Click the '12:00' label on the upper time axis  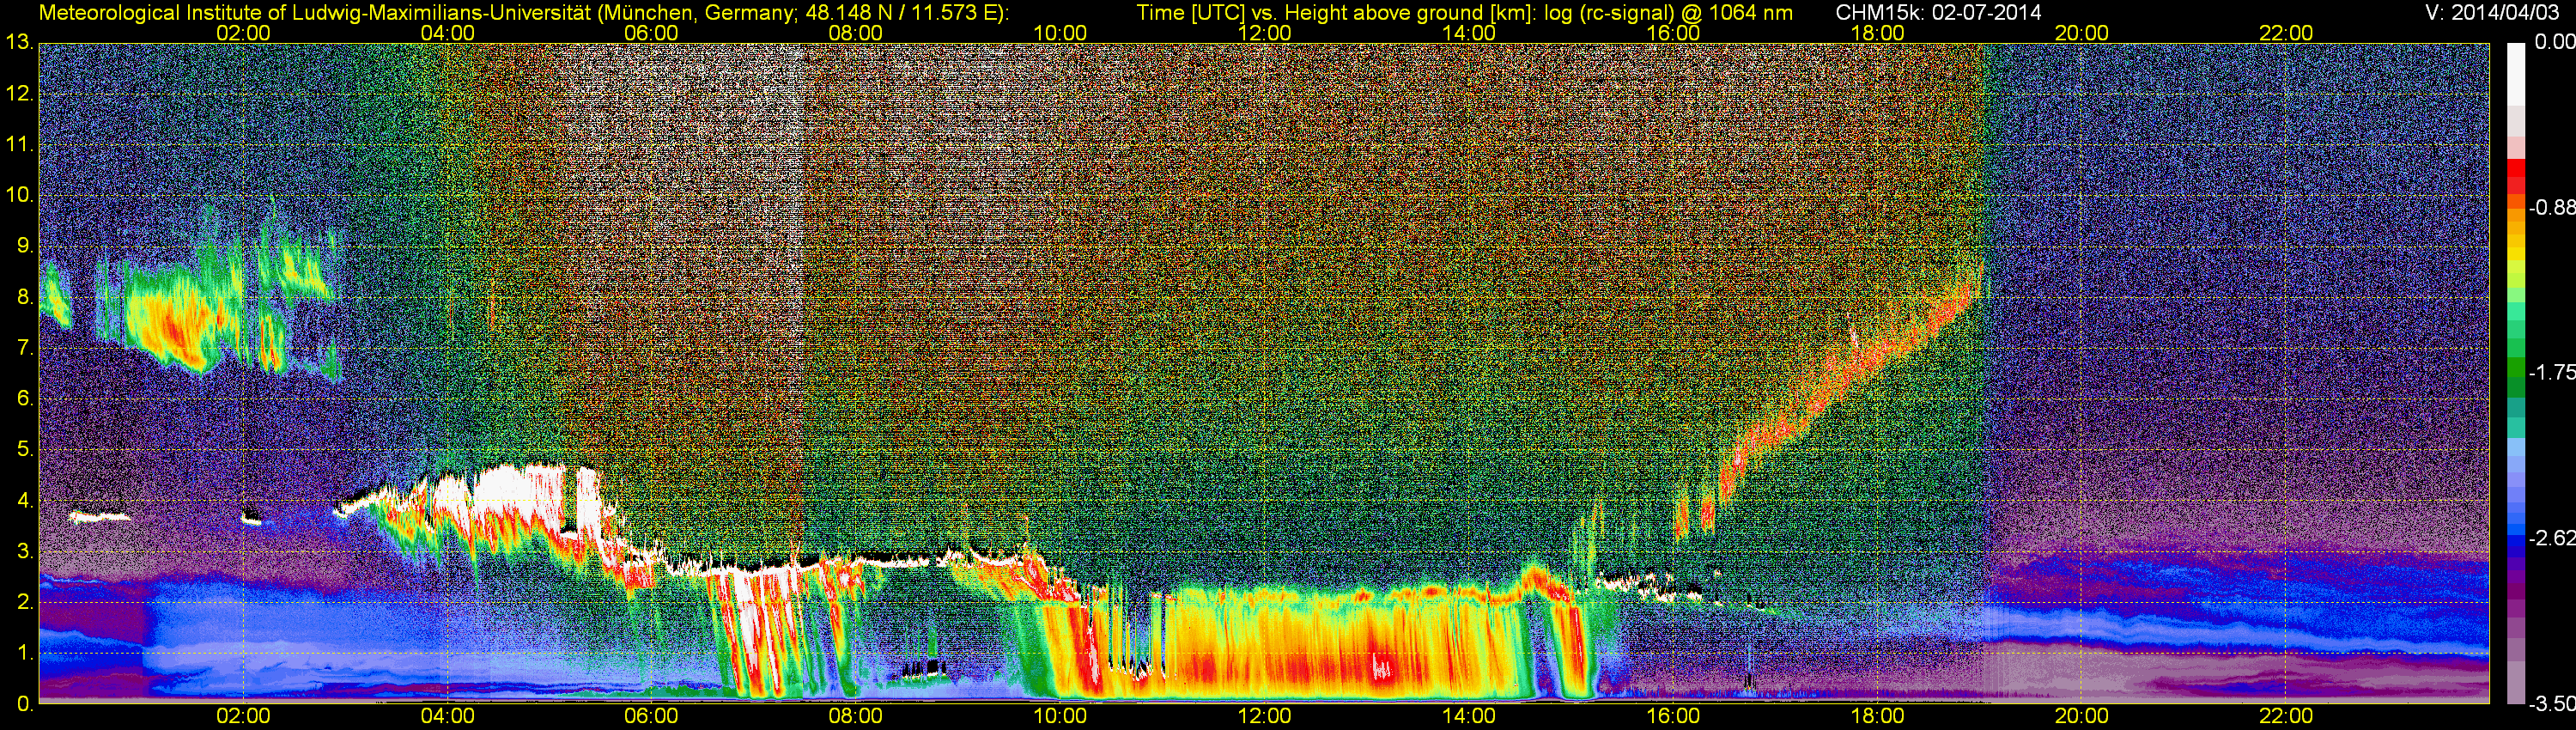pos(1264,33)
